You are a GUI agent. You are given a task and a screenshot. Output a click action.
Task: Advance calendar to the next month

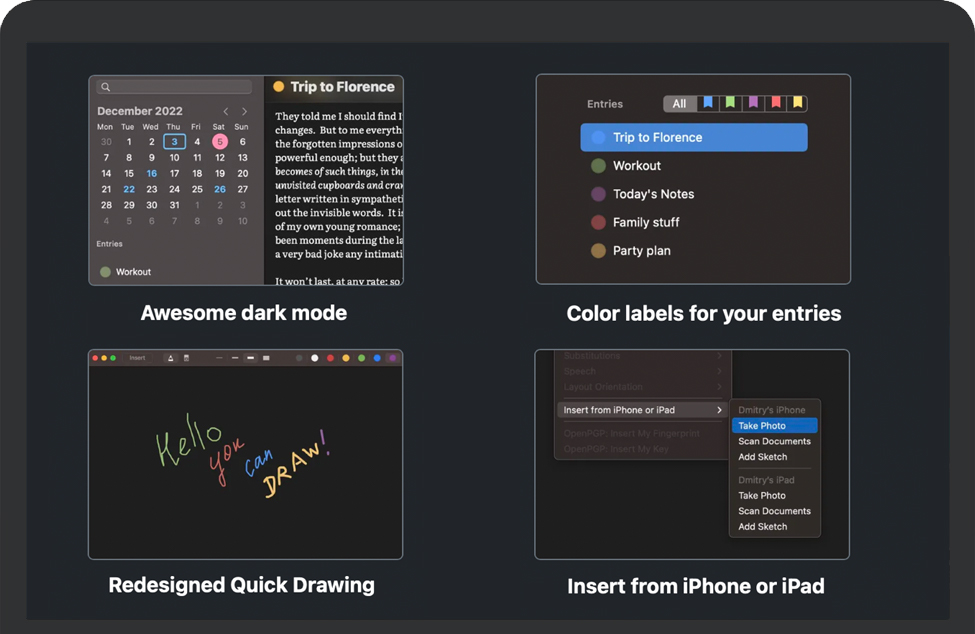(244, 112)
